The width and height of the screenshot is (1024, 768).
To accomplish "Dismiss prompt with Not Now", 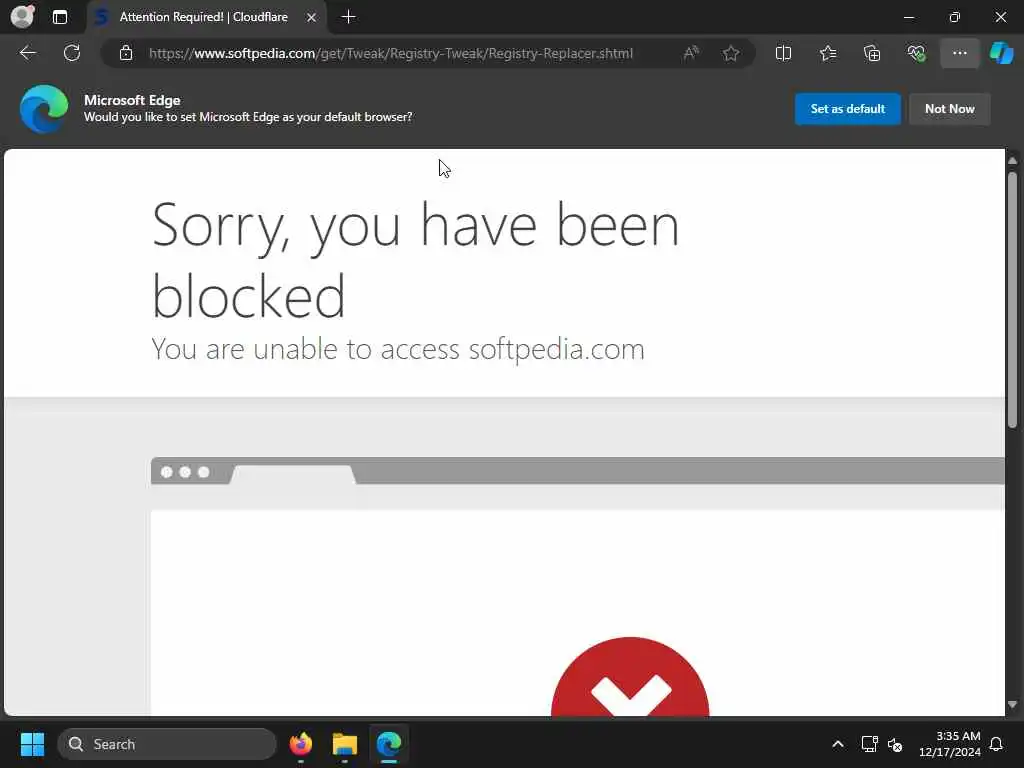I will 950,108.
